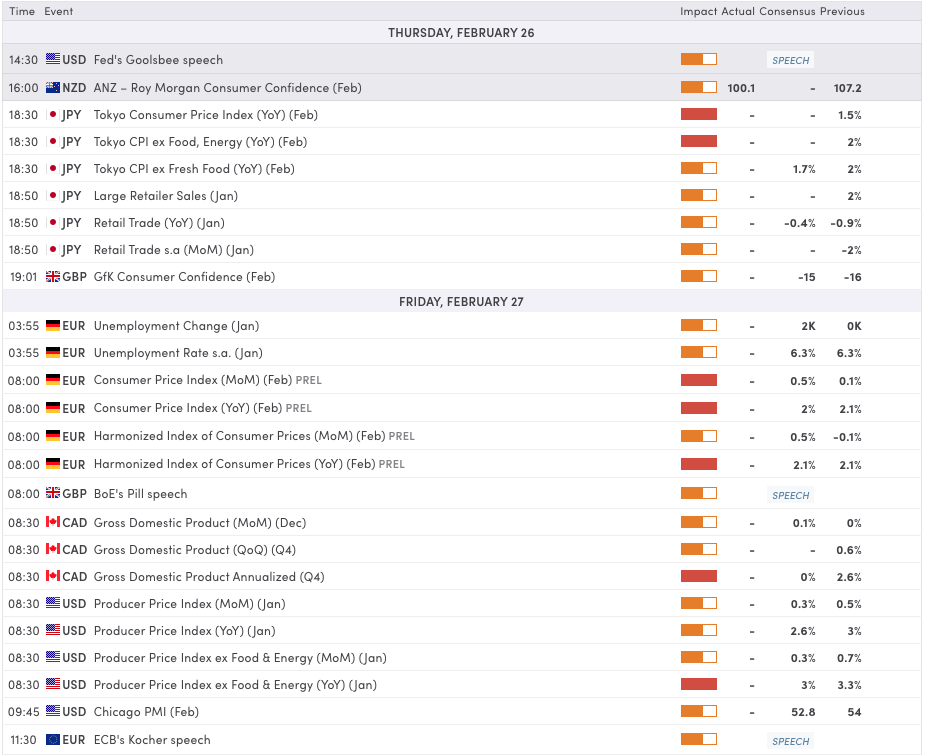The image size is (927, 756).
Task: Click the US flag beside Chicago PMI event
Action: 55,711
